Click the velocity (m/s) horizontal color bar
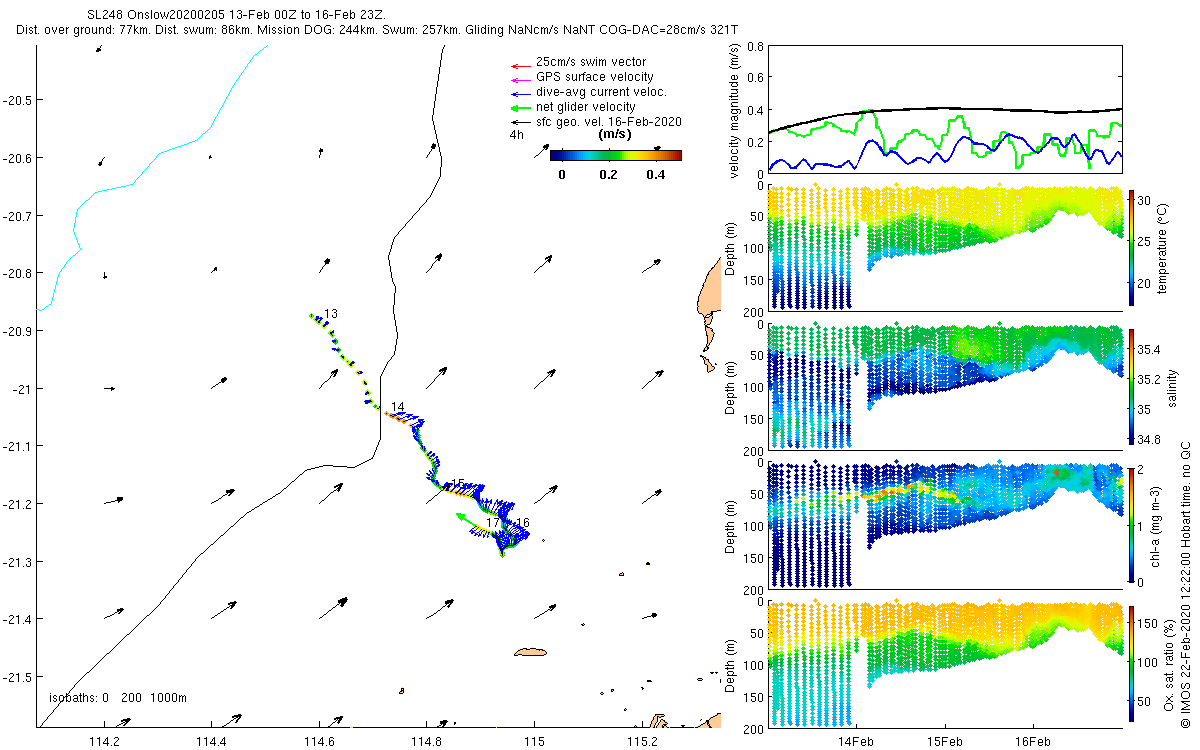This screenshot has width=1200, height=750. [x=616, y=155]
